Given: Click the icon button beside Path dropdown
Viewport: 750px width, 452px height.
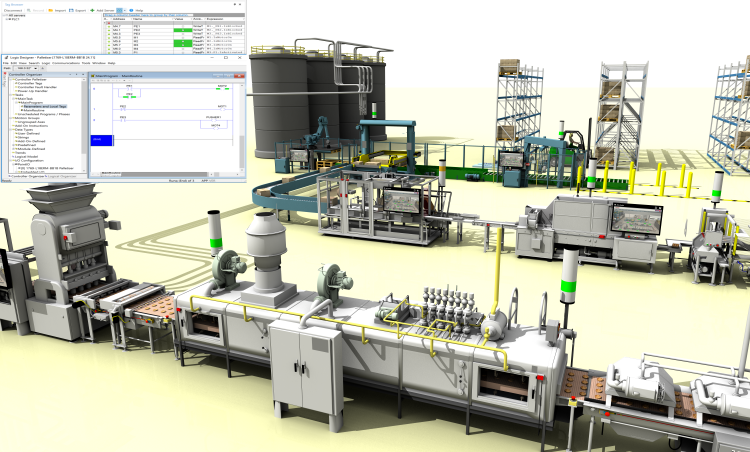Looking at the screenshot, I should tap(43, 68).
